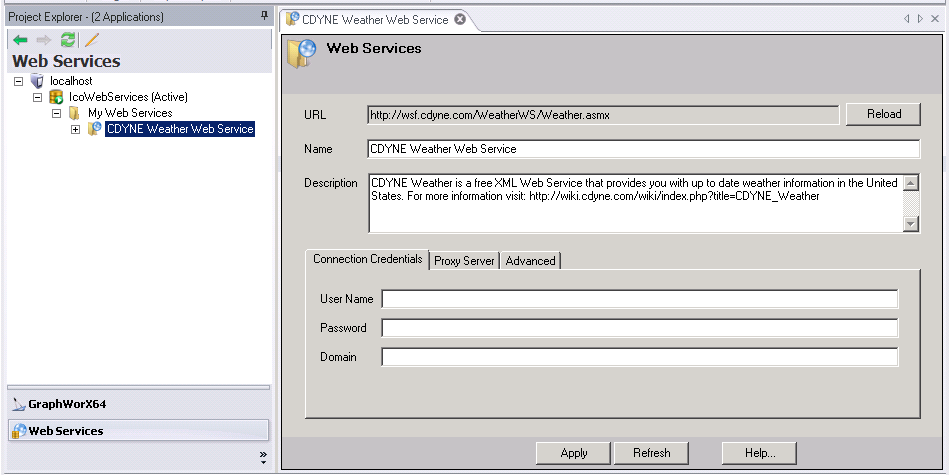Click the My Web Services folder
Screen dimensions: 950x475
(x=129, y=113)
